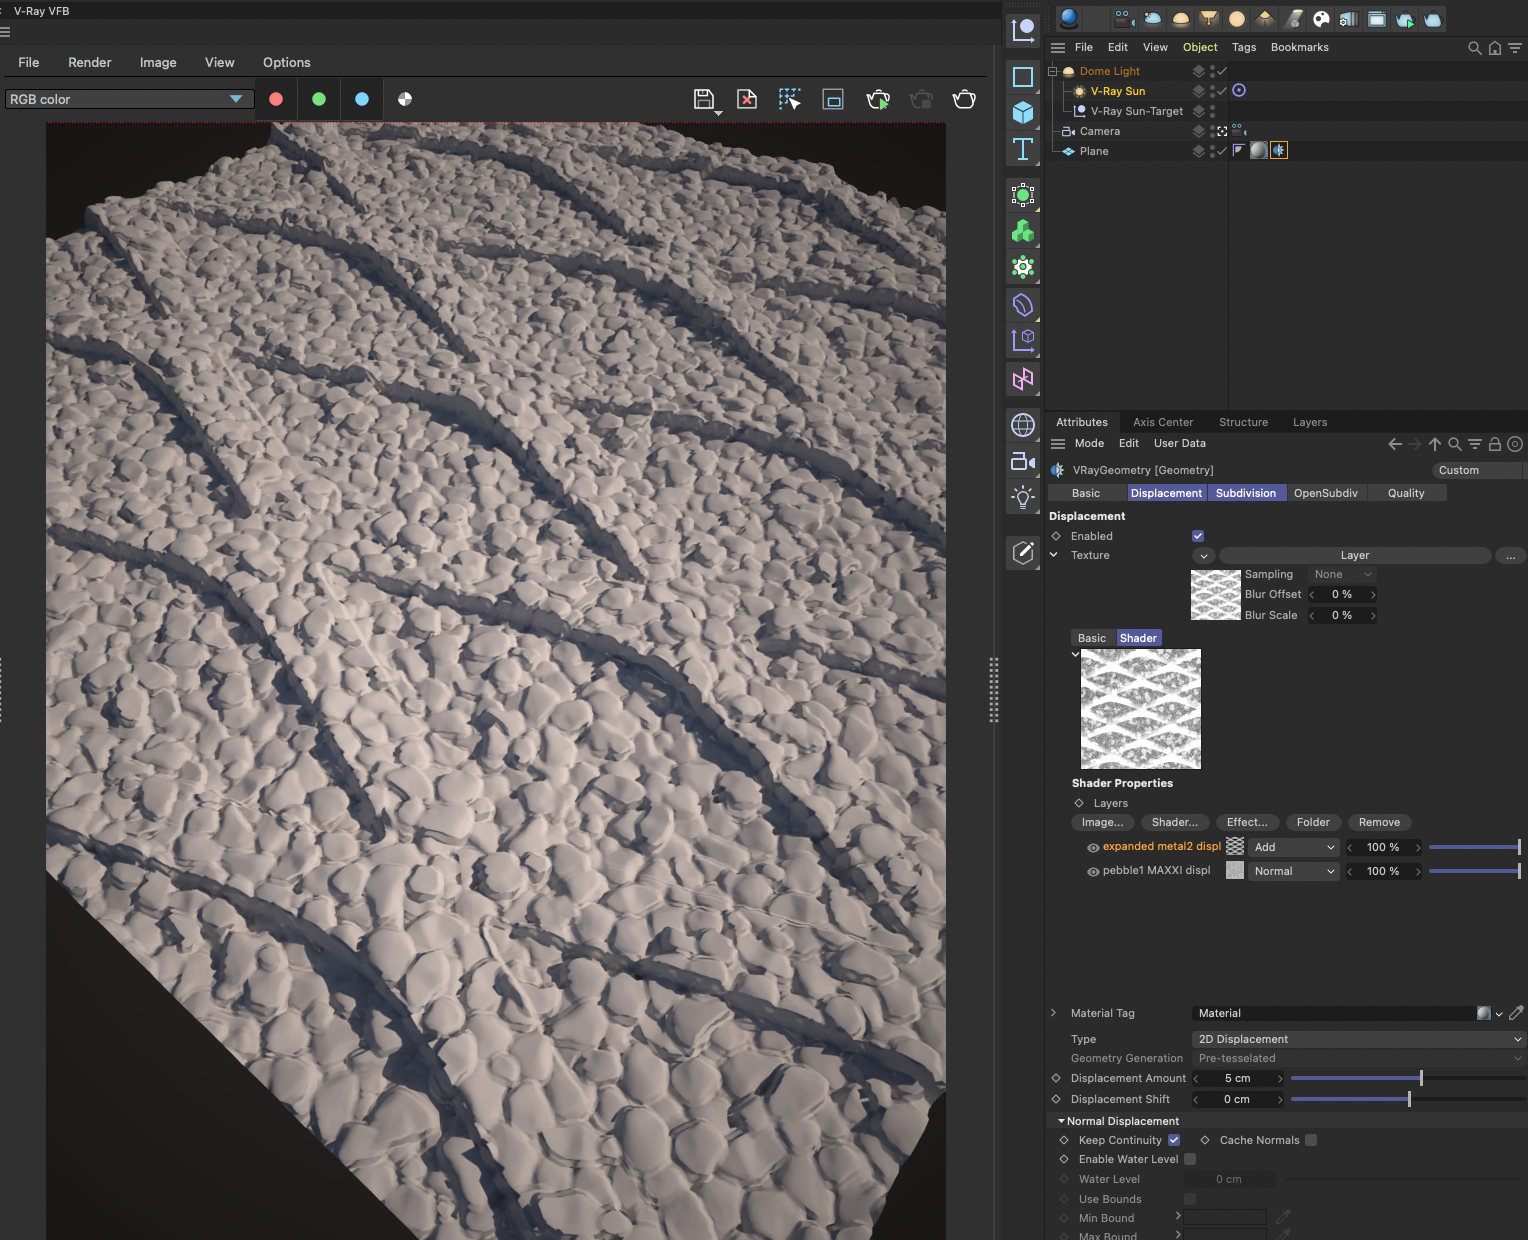Toggle V-Ray Sun enabled checkmark
The height and width of the screenshot is (1240, 1528).
click(x=1222, y=91)
